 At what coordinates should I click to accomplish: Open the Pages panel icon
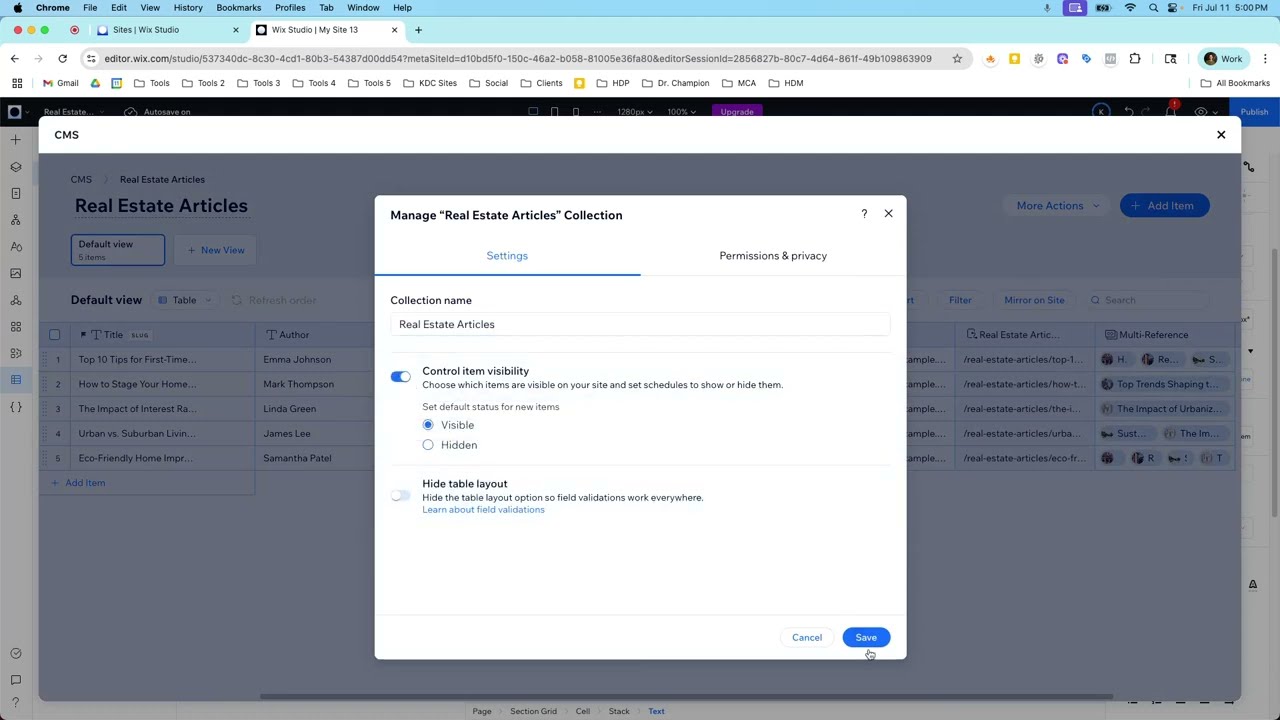coord(15,193)
